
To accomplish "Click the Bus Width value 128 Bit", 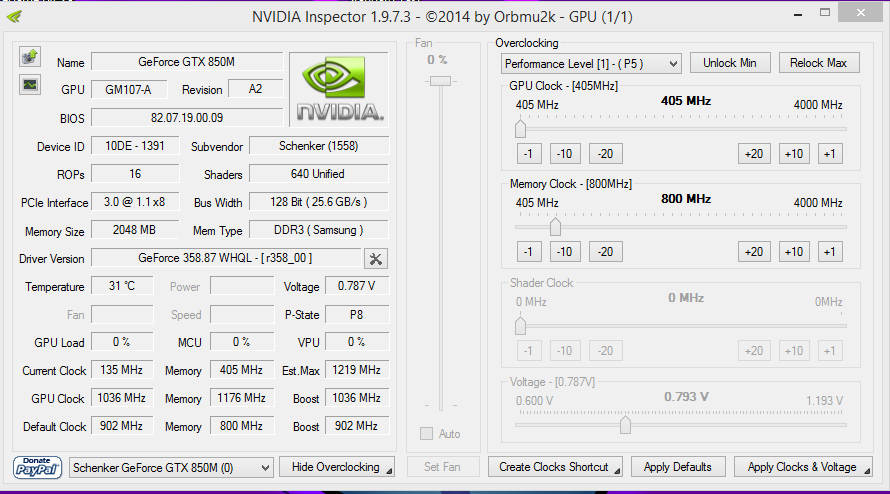I will point(318,202).
